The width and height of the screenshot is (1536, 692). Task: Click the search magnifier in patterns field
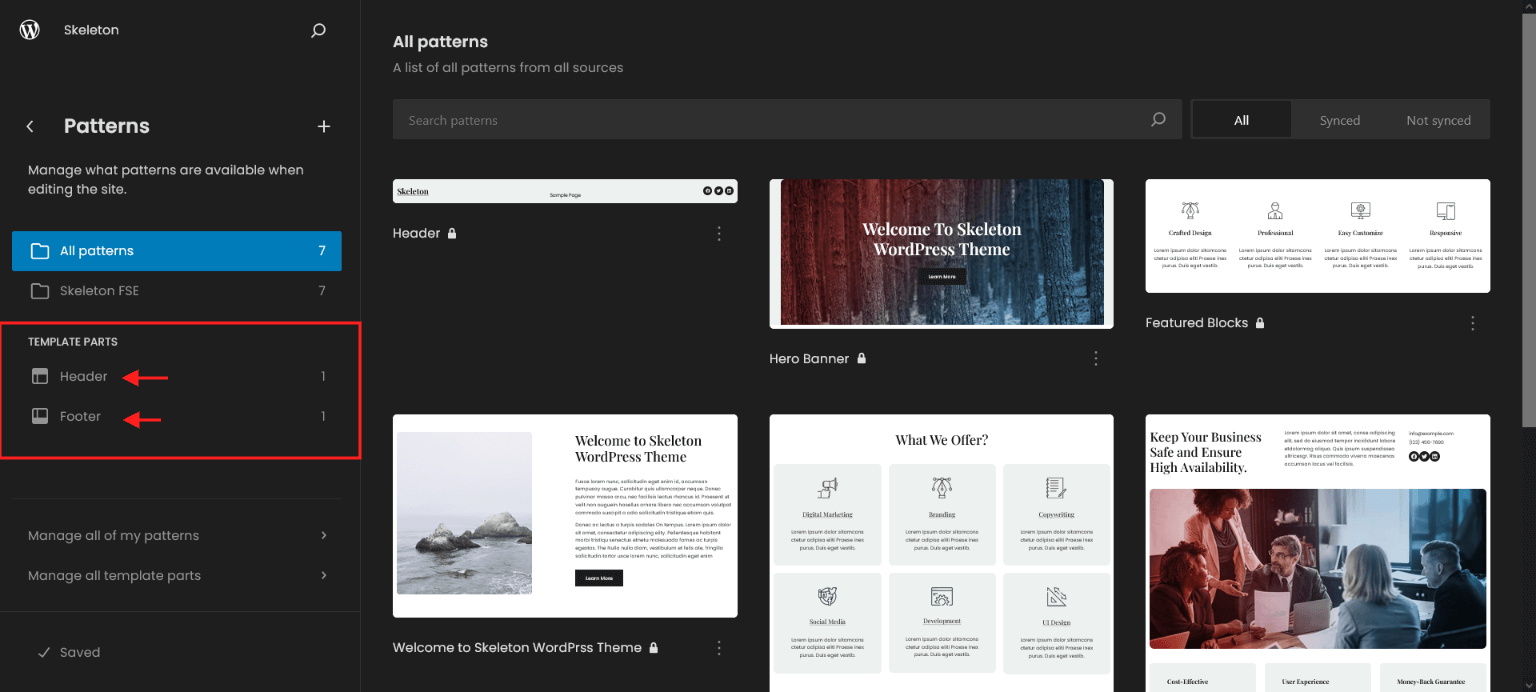pos(1158,120)
